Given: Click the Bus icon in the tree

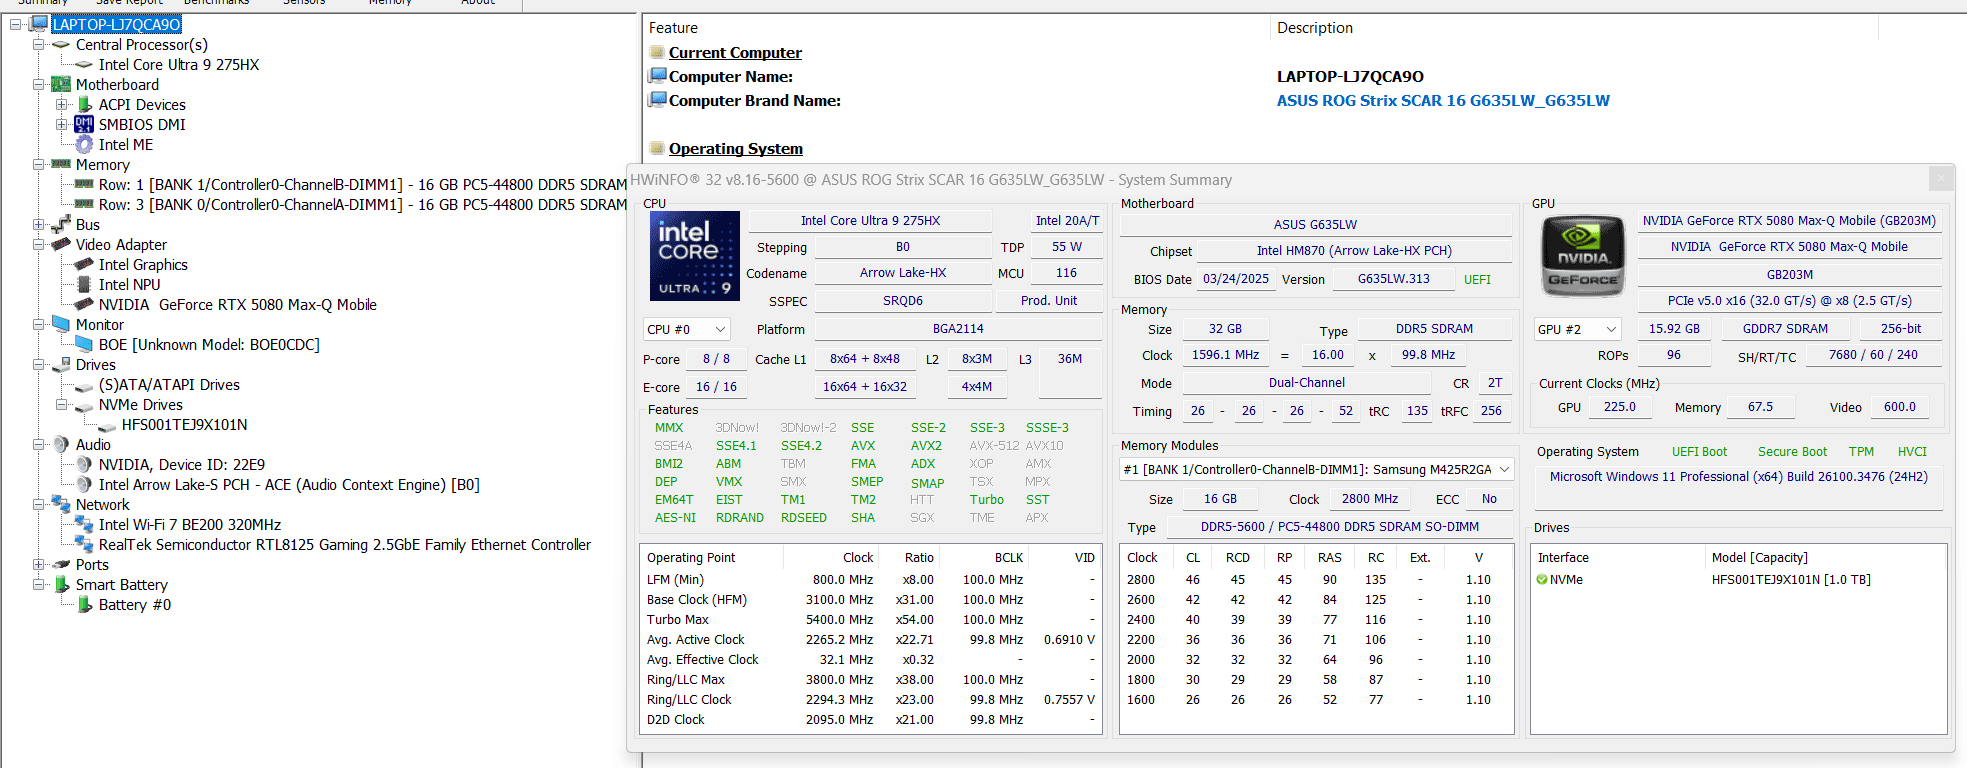Looking at the screenshot, I should (x=61, y=224).
